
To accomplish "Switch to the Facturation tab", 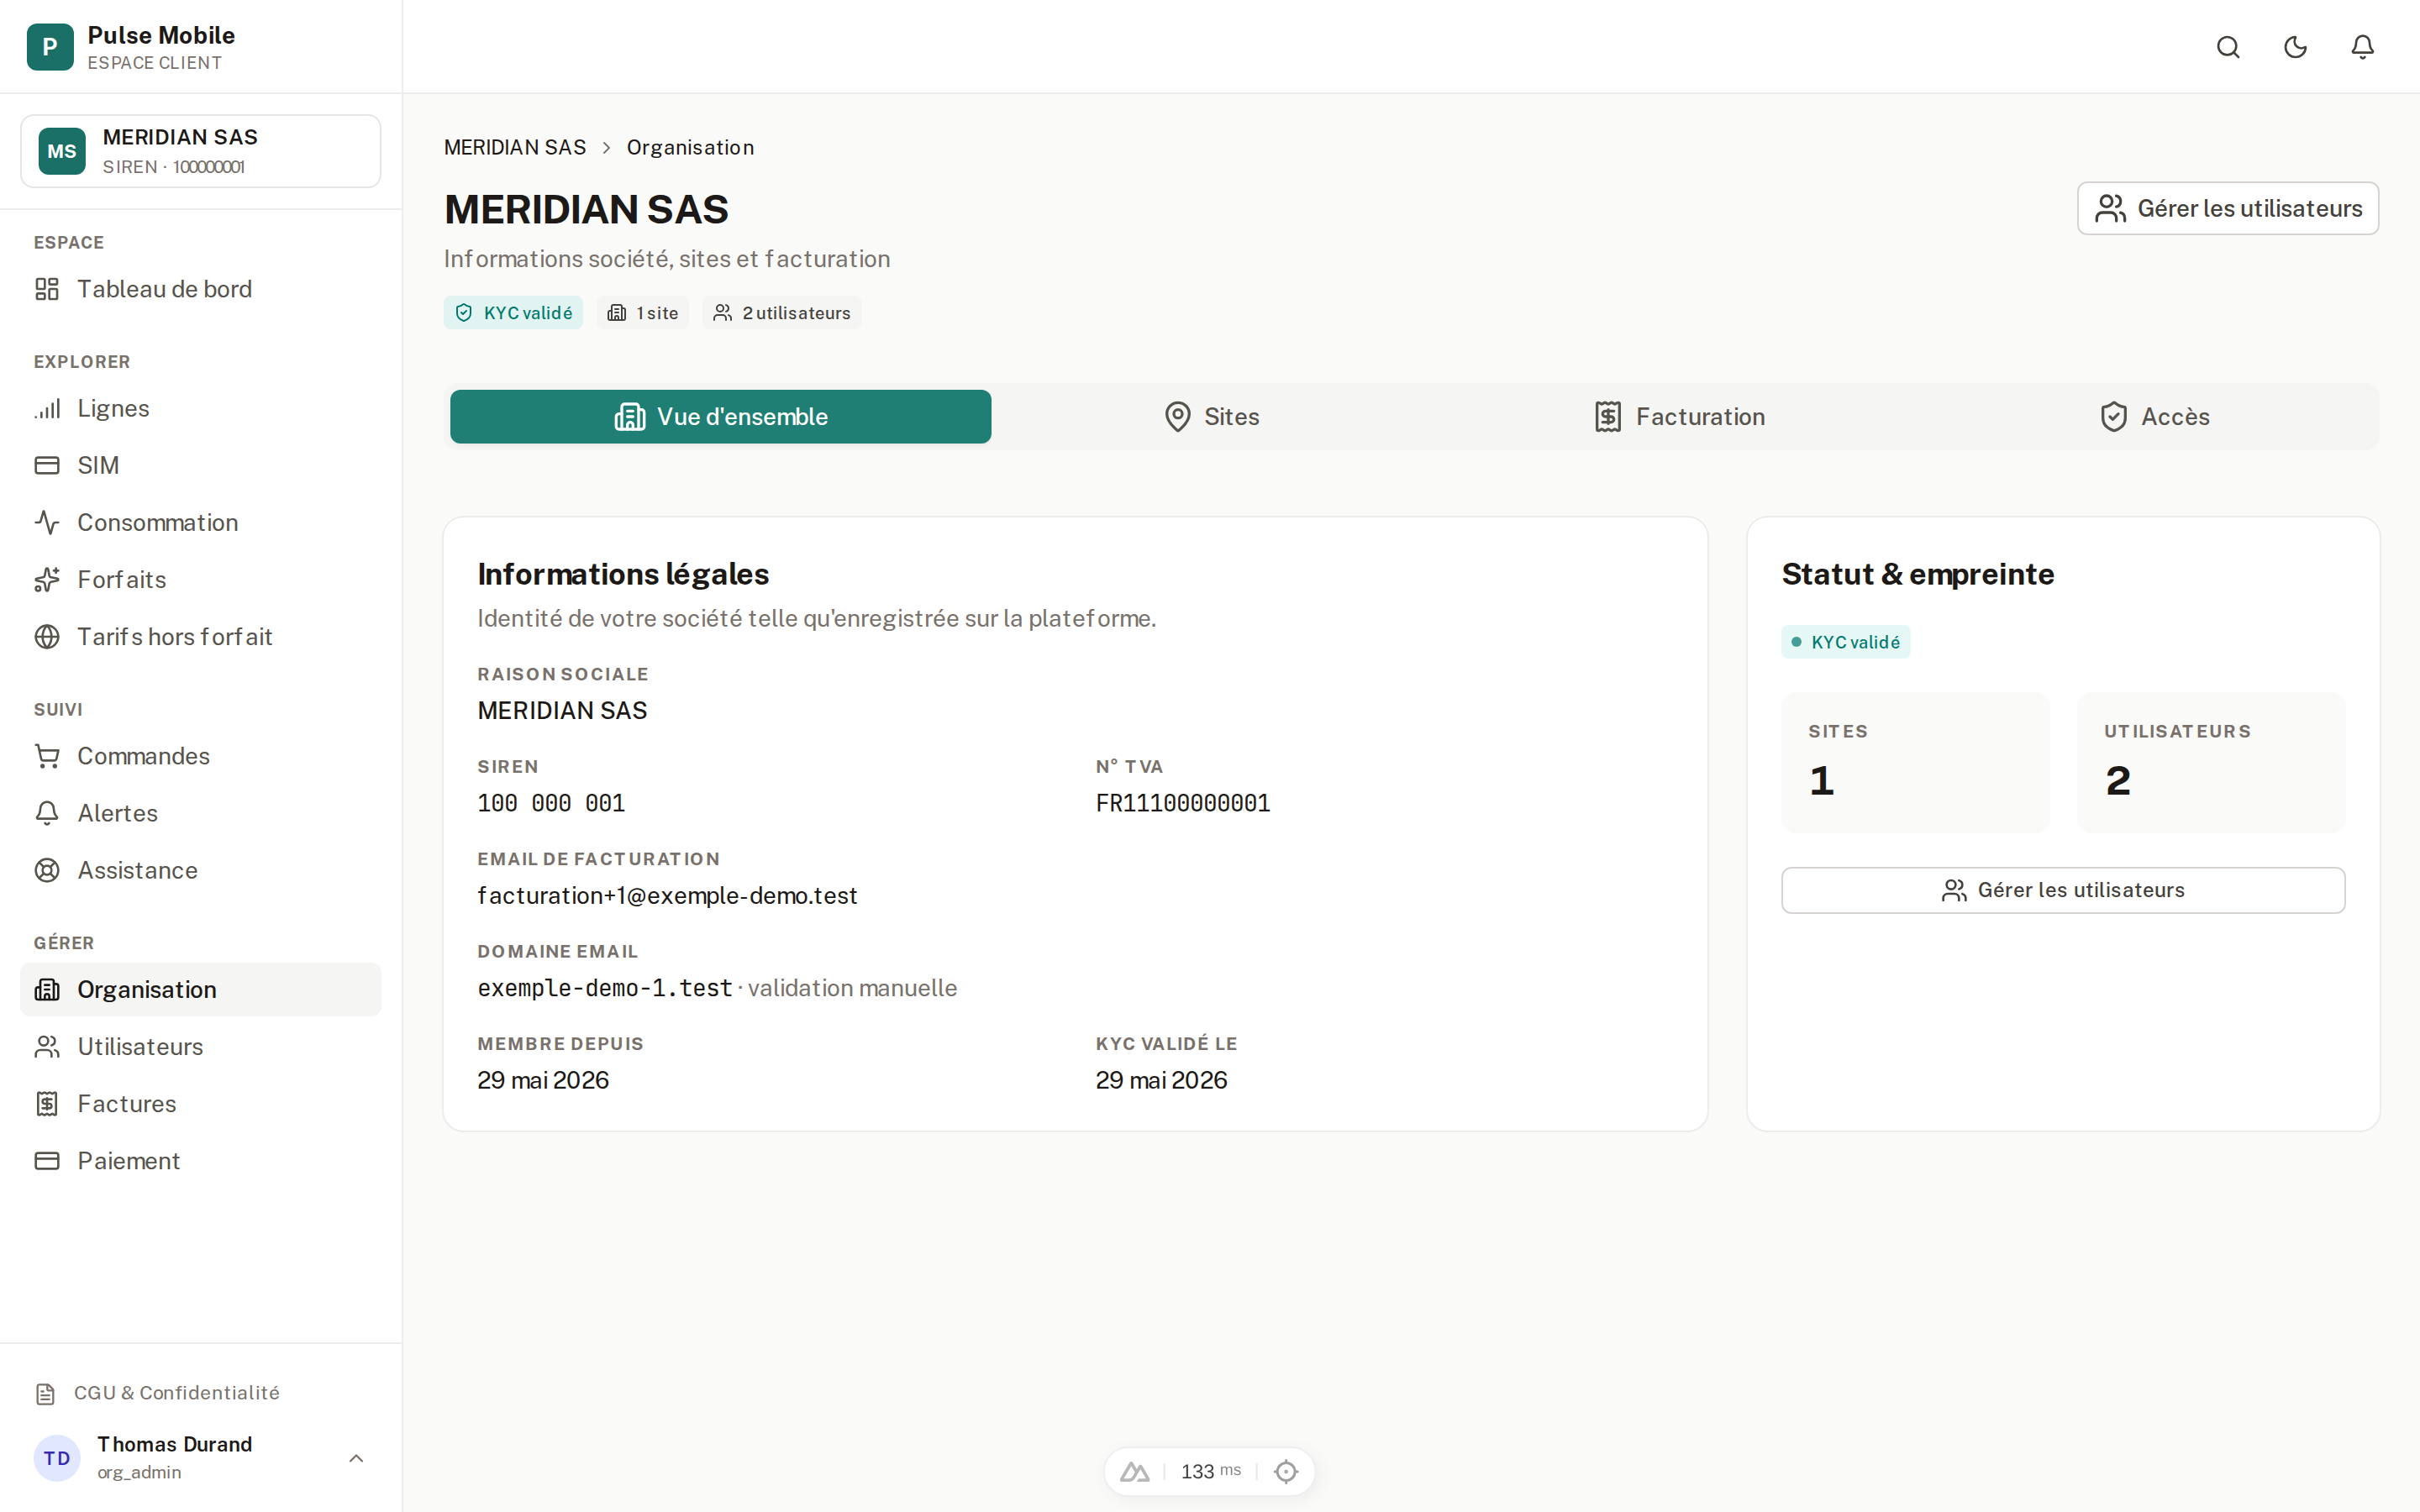I will click(x=1679, y=416).
